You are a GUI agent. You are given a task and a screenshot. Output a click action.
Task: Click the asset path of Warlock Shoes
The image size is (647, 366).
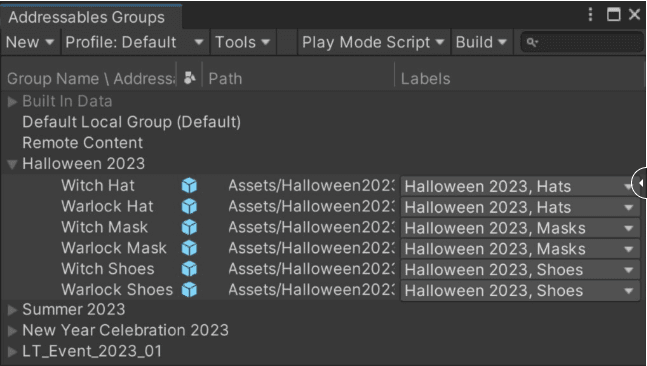pyautogui.click(x=312, y=289)
